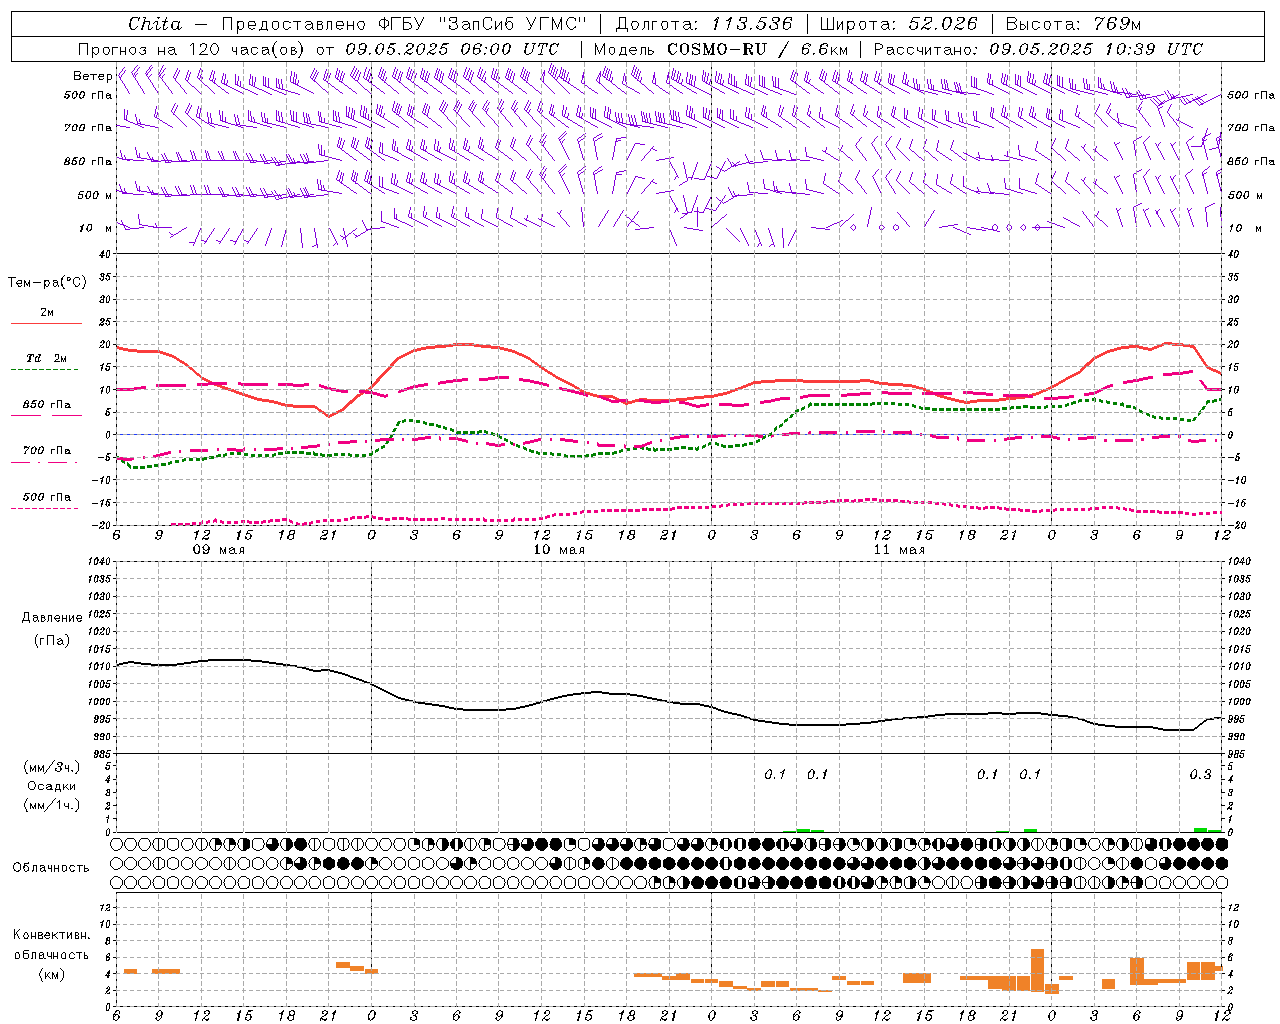Click the "Осадки" precipitation label
The height and width of the screenshot is (1024, 1280).
coord(52,786)
